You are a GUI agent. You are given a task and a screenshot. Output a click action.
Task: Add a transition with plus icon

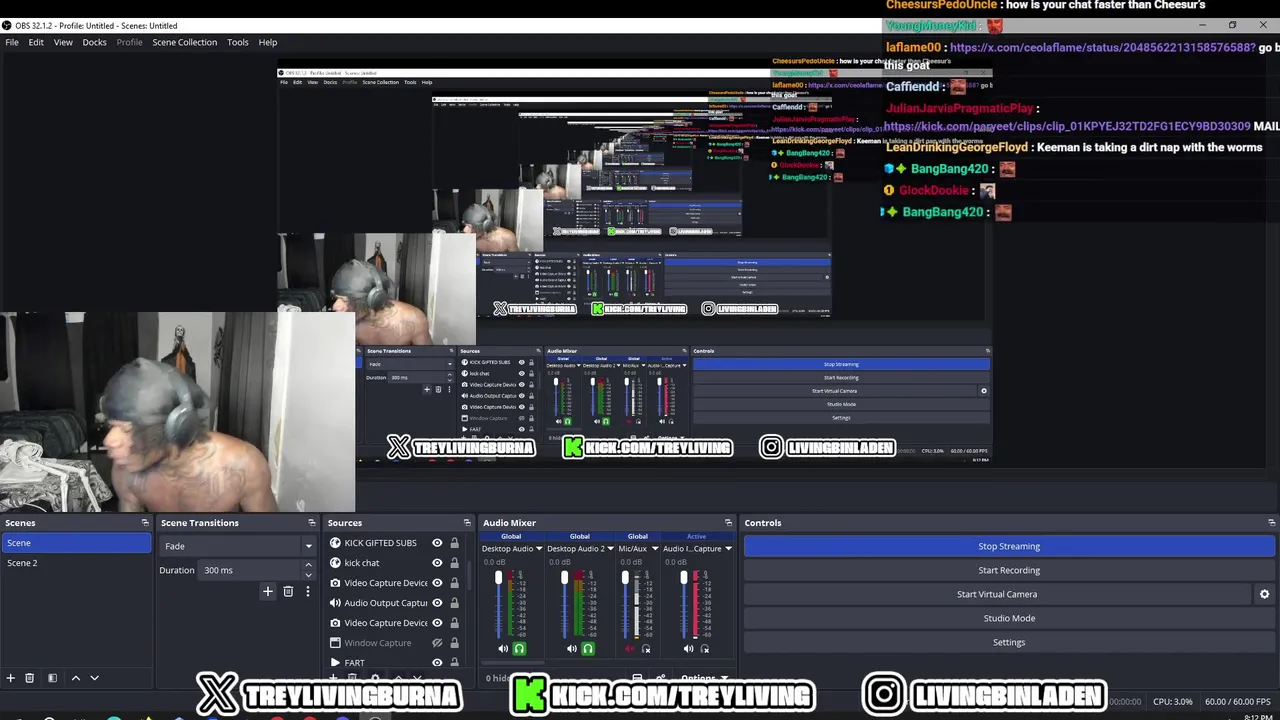click(267, 591)
